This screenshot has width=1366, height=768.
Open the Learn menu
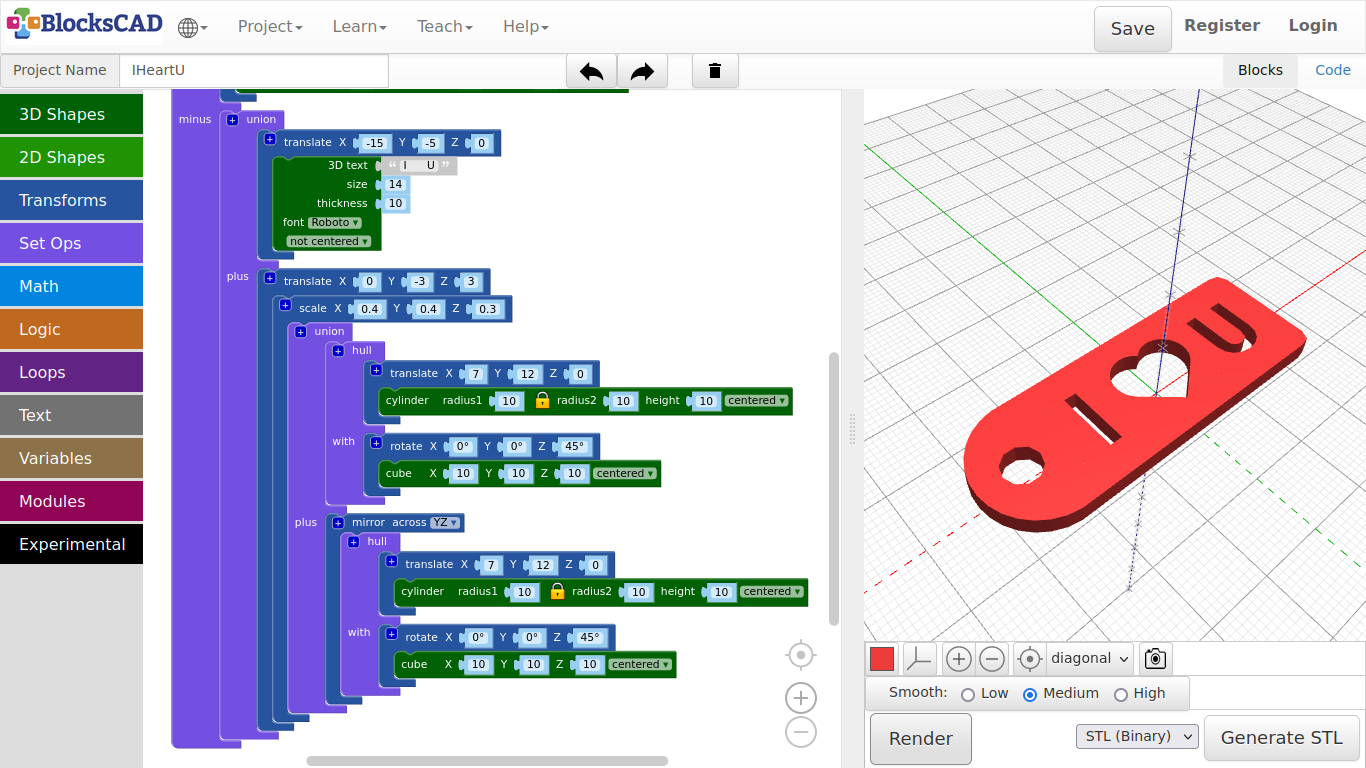tap(359, 27)
